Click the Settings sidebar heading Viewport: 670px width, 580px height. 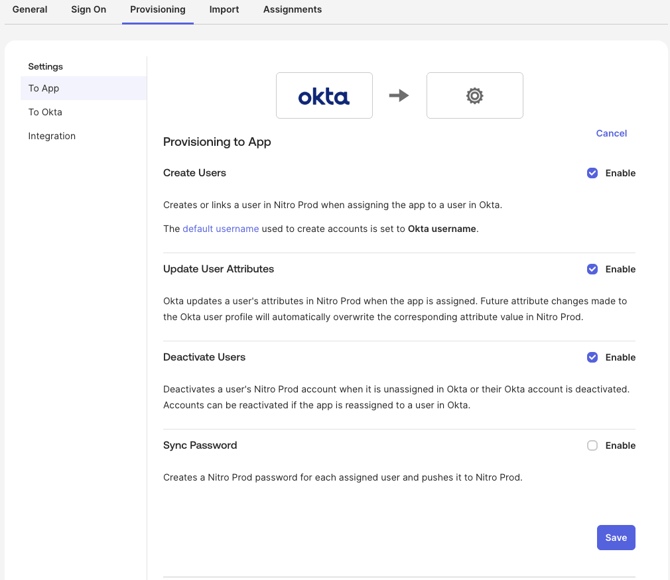(x=45, y=67)
